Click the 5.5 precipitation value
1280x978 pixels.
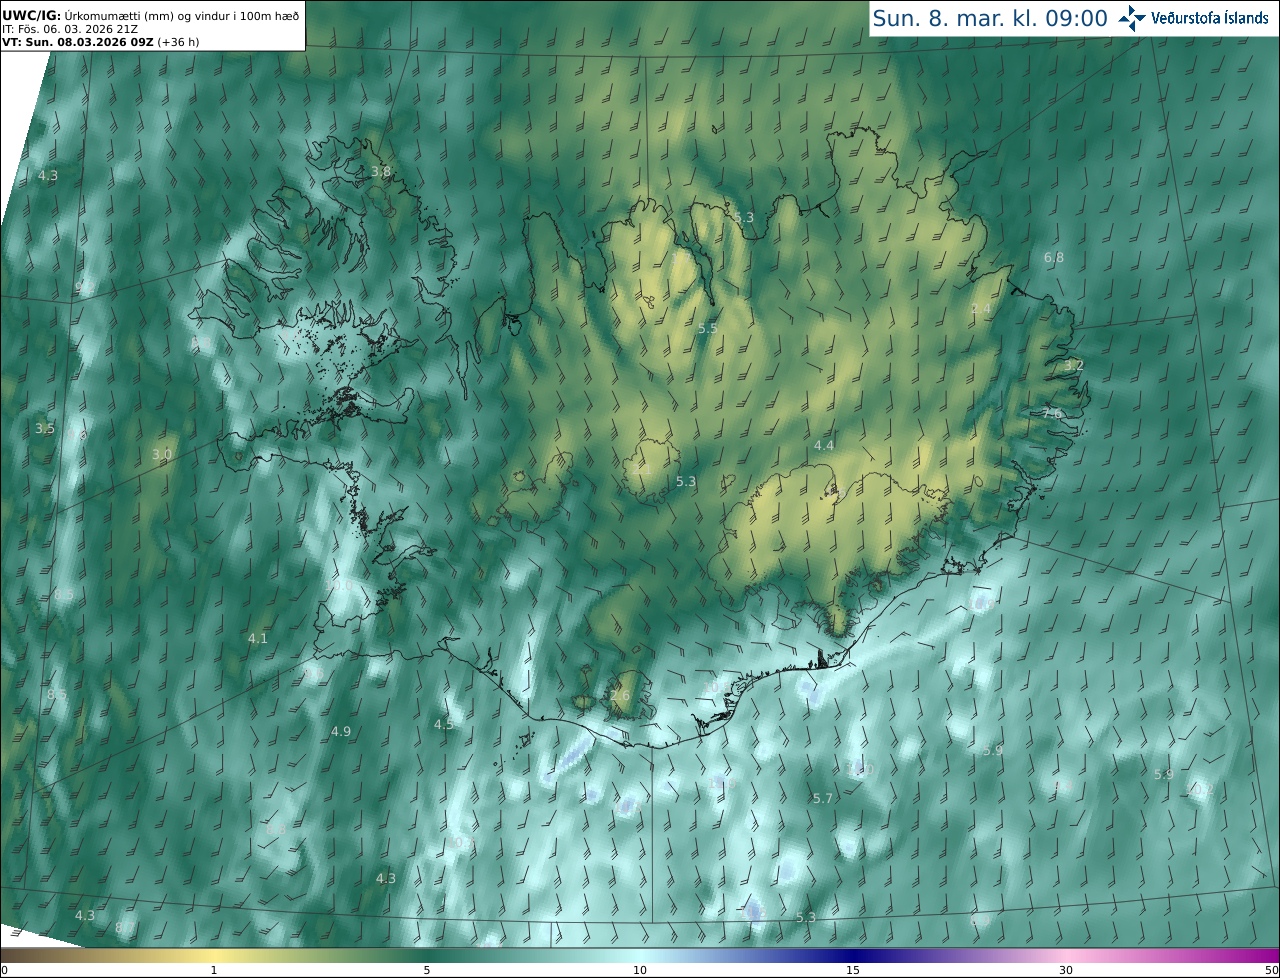pyautogui.click(x=708, y=328)
